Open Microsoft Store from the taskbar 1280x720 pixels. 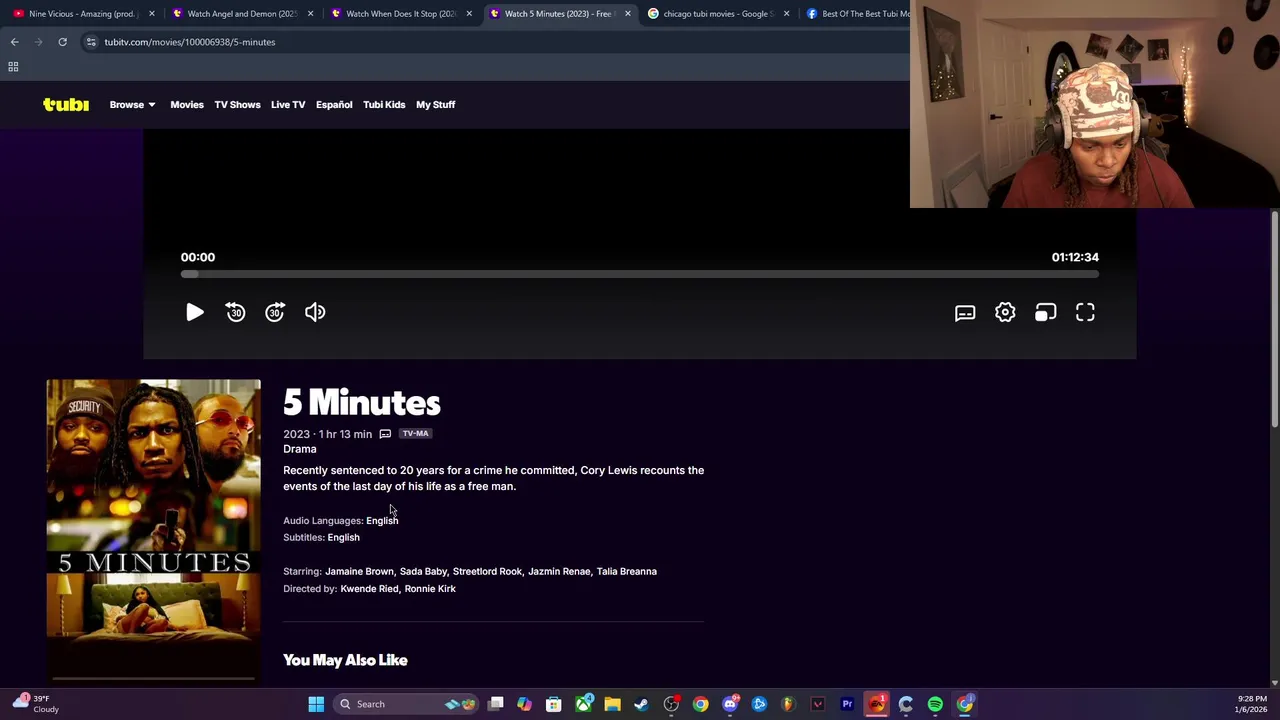[553, 704]
